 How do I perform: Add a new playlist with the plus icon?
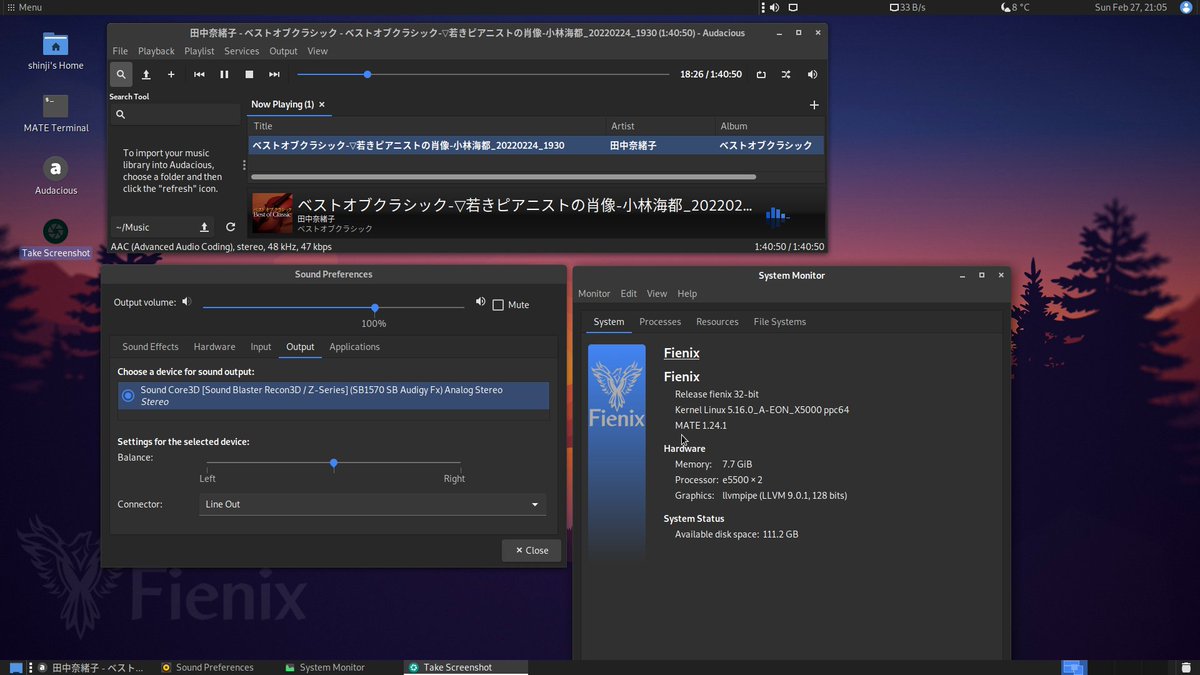tap(814, 105)
